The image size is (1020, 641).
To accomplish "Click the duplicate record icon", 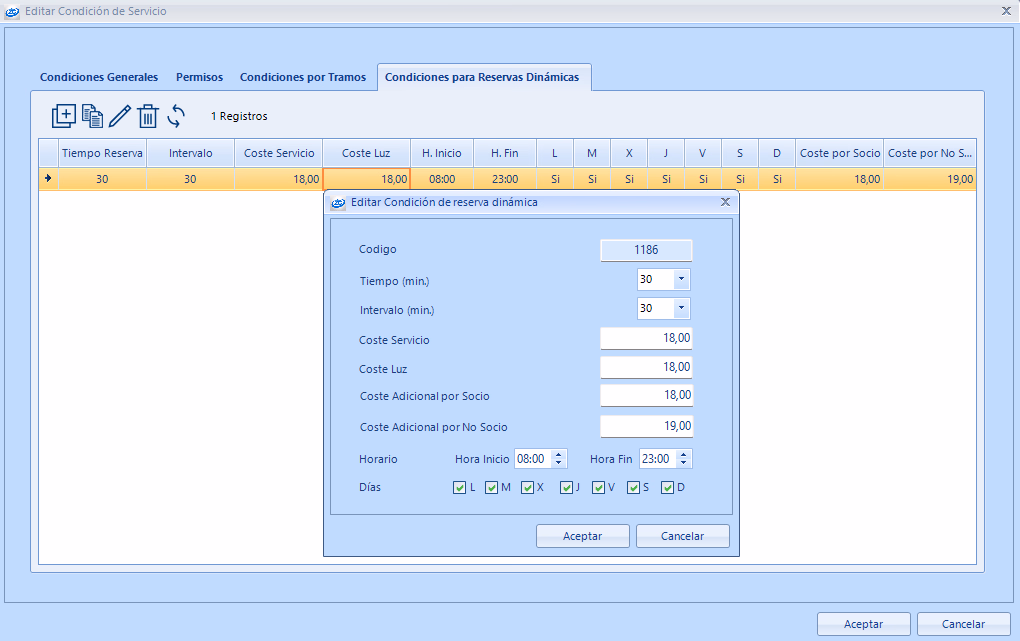I will tap(92, 116).
